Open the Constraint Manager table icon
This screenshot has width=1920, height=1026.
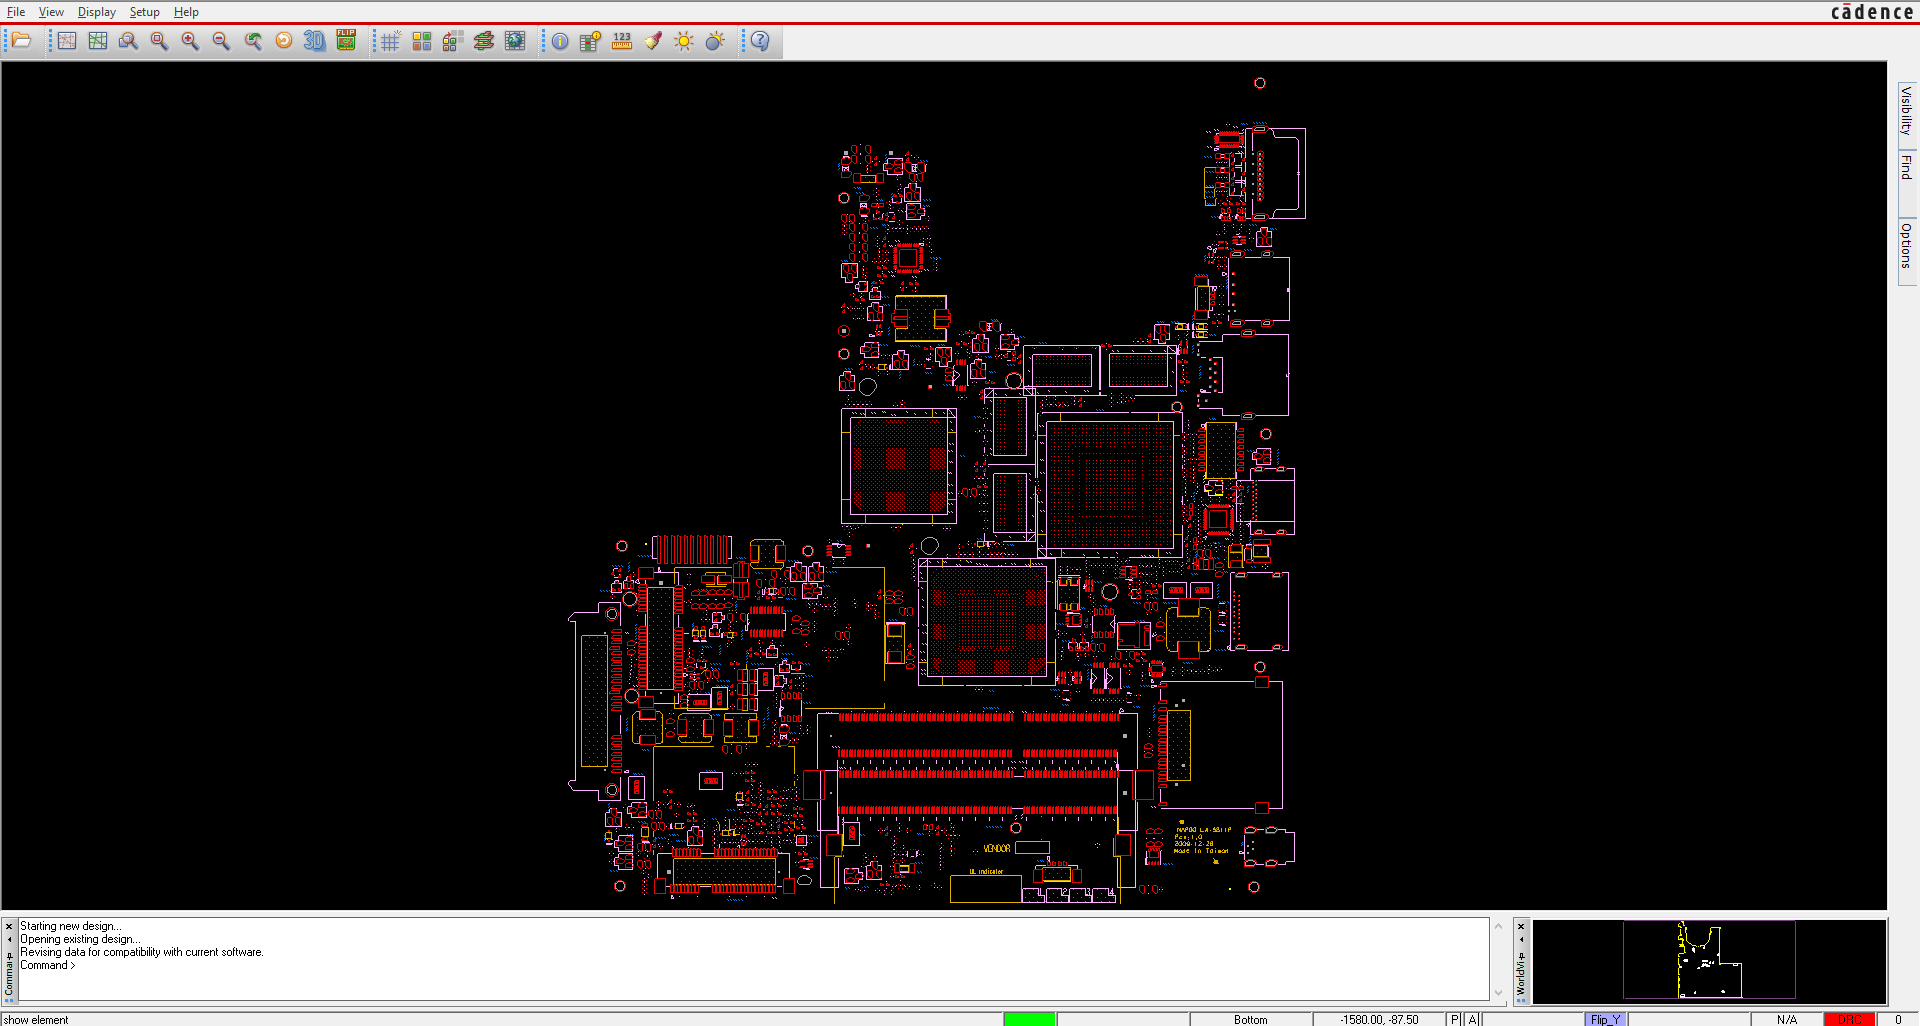(591, 41)
